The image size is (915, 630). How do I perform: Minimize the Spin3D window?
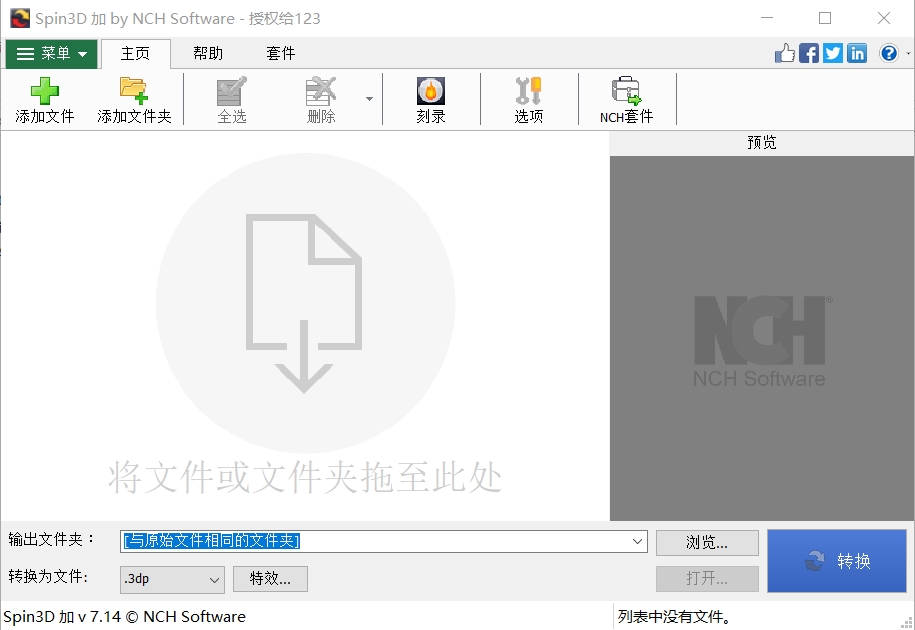pos(767,18)
